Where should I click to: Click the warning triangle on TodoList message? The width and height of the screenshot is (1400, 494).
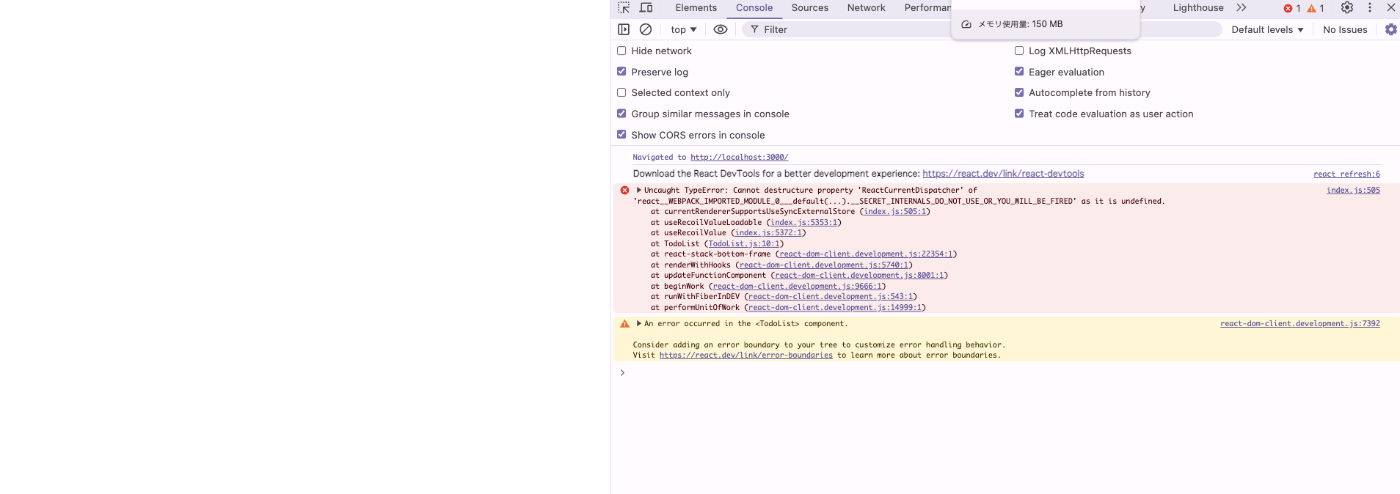(625, 324)
